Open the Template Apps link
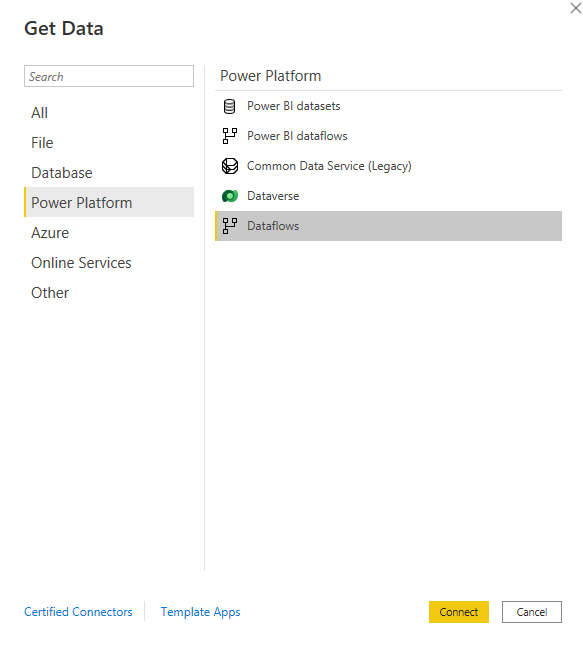Screen dimensions: 583x648 [200, 612]
